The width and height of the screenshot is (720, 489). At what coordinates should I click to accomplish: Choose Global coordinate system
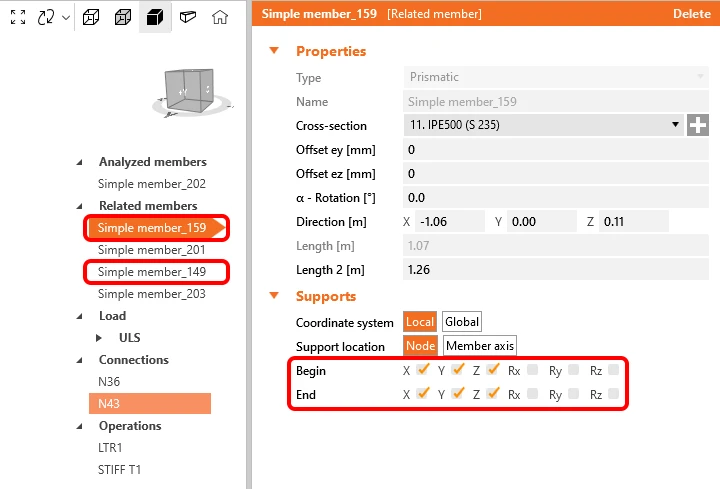pyautogui.click(x=462, y=322)
